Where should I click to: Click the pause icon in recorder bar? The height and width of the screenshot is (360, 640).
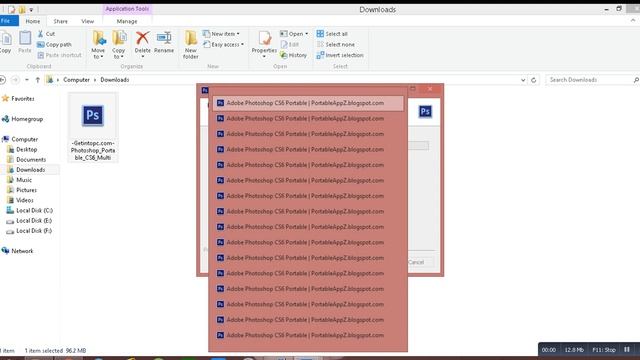coord(627,349)
